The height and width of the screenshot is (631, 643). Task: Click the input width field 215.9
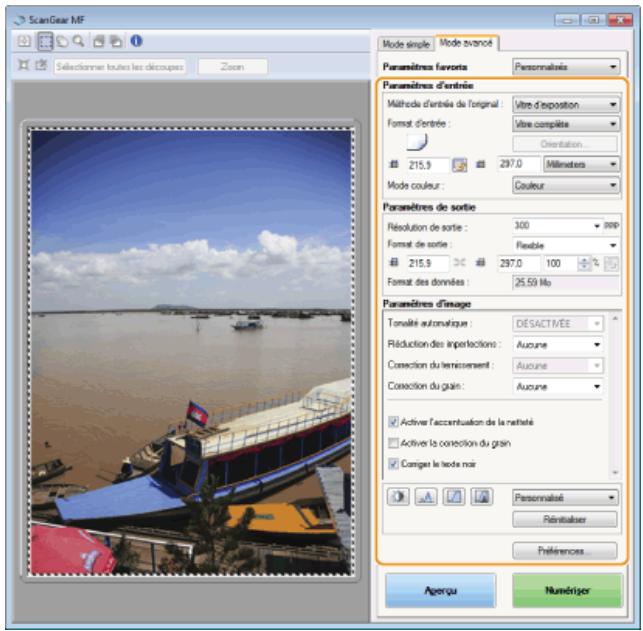point(429,165)
